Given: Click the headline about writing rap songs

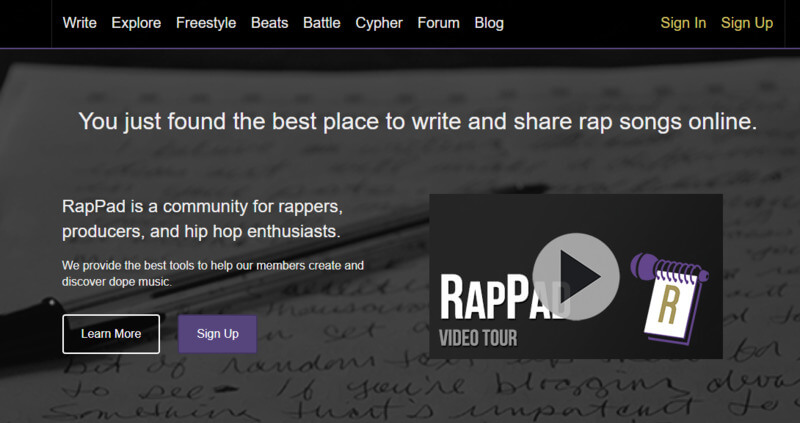Looking at the screenshot, I should tap(417, 121).
